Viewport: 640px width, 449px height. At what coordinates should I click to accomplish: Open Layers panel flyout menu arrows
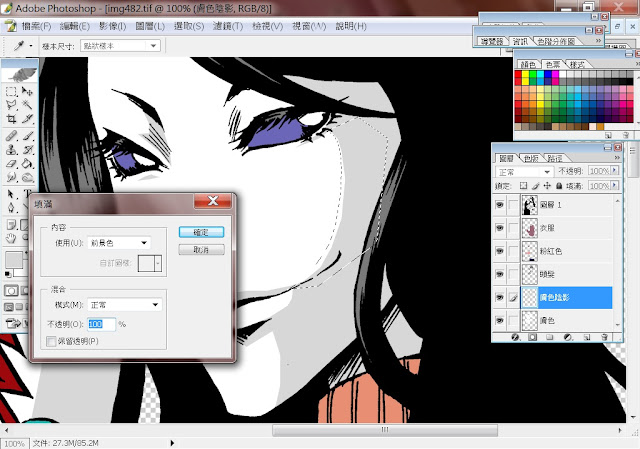(x=617, y=158)
